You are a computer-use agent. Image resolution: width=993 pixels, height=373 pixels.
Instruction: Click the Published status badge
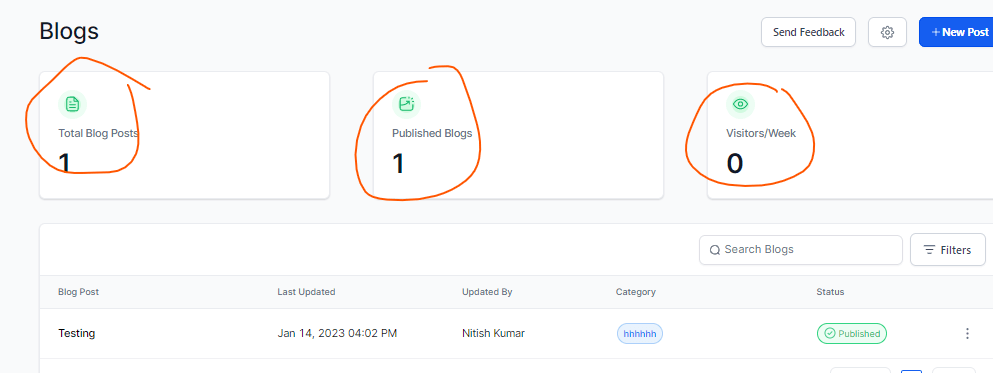tap(852, 333)
